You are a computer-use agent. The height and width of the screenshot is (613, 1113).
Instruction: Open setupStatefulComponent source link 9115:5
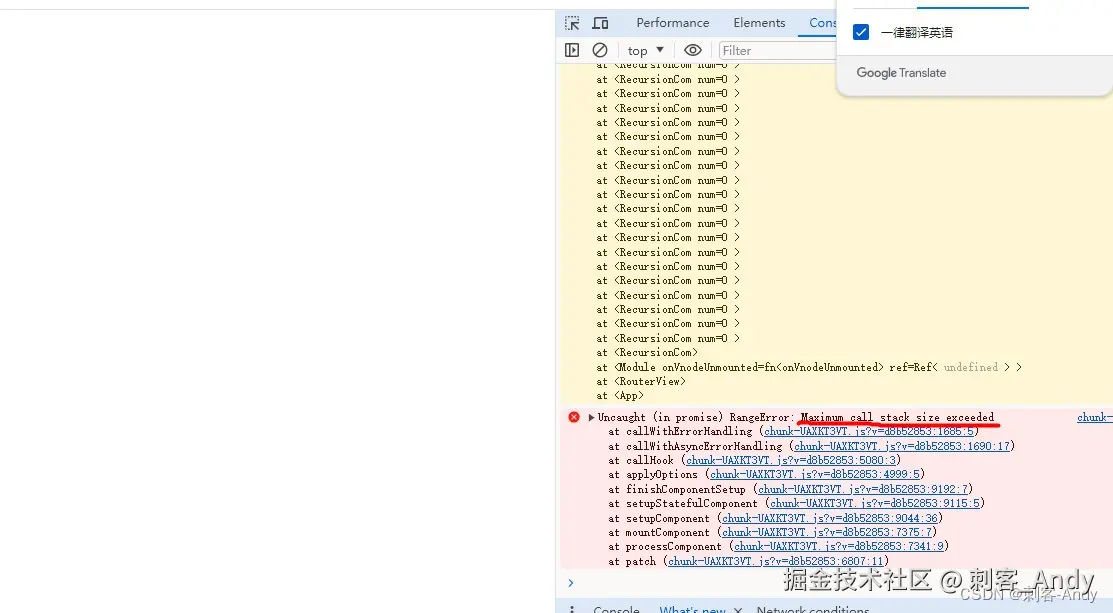click(874, 504)
